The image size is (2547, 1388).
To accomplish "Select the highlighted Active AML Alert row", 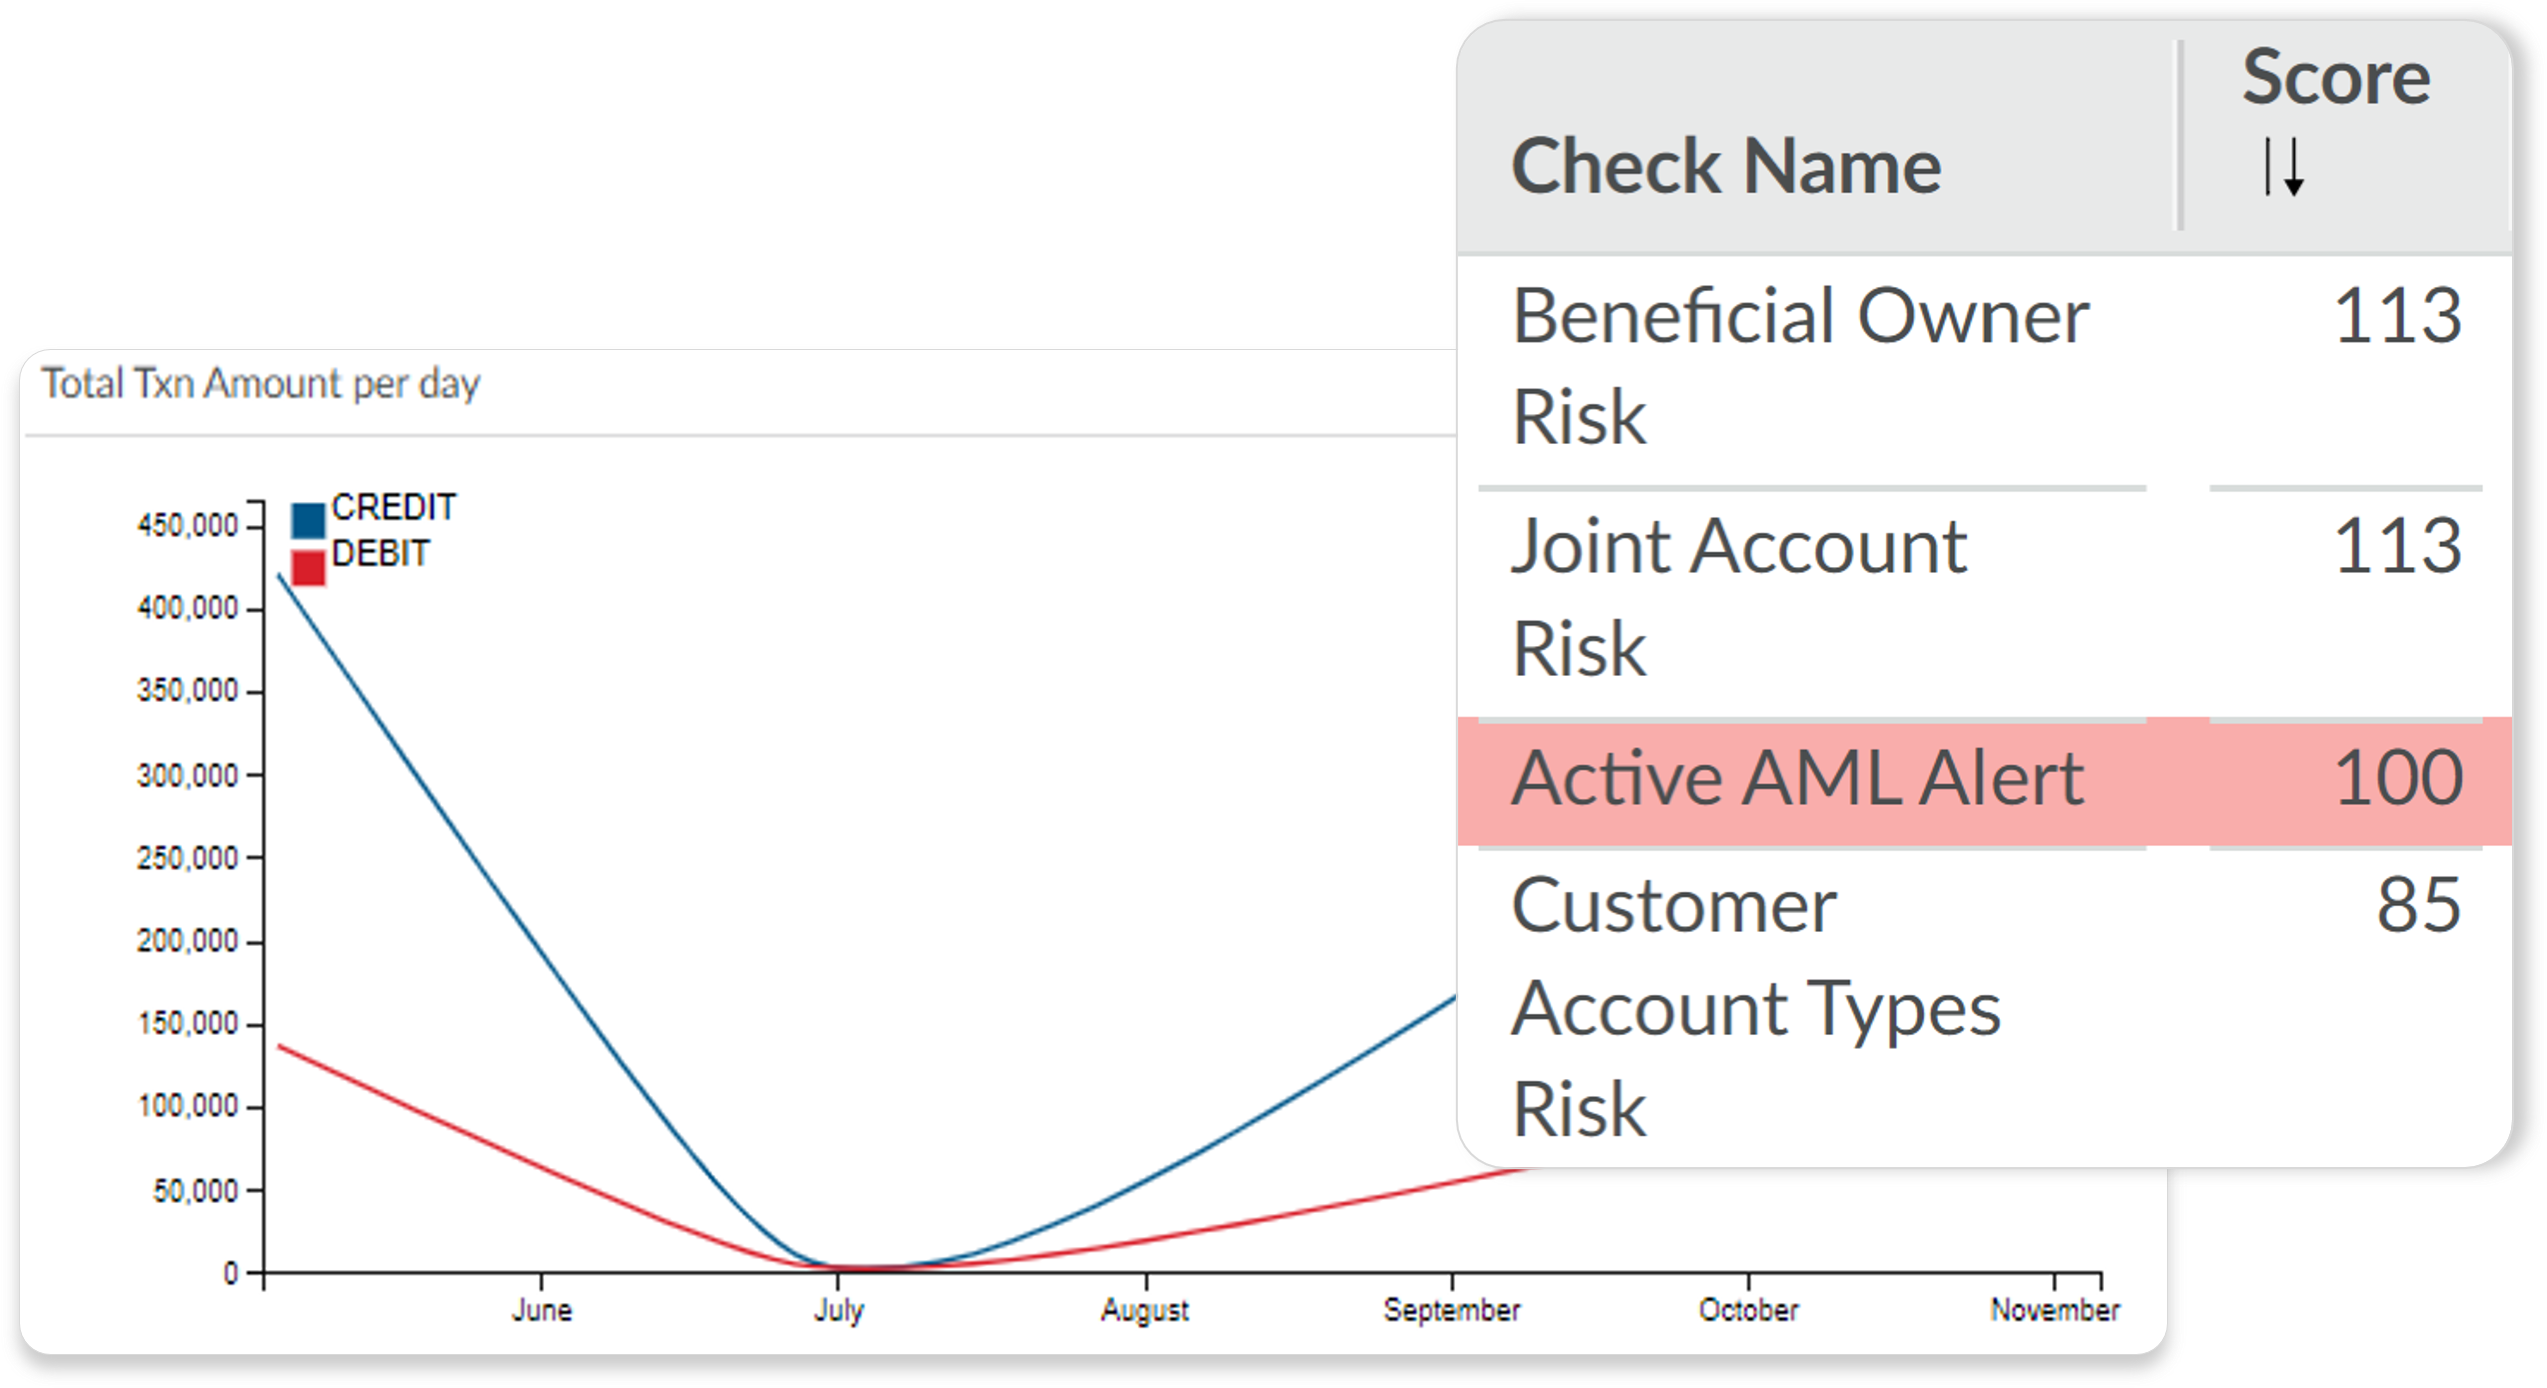I will tap(1984, 780).
